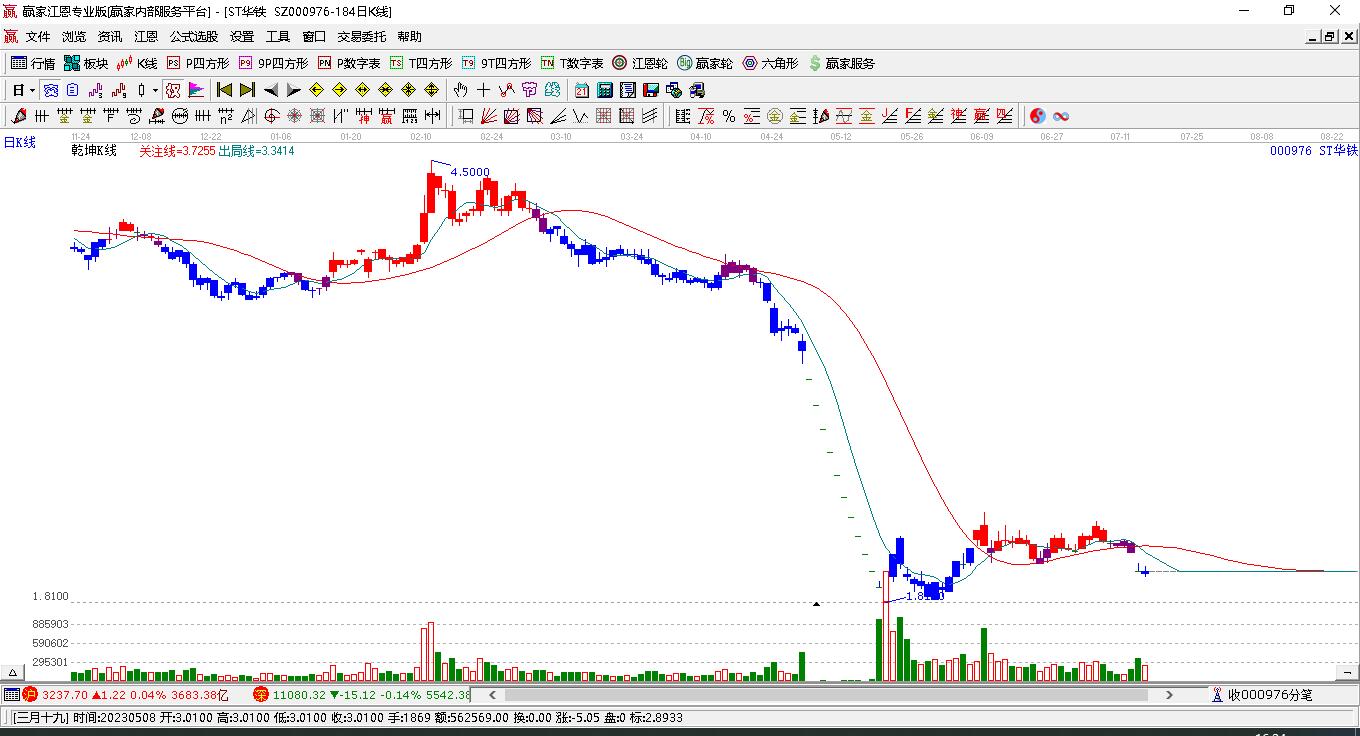
Task: Click the 日K线 label
Action: pyautogui.click(x=19, y=142)
